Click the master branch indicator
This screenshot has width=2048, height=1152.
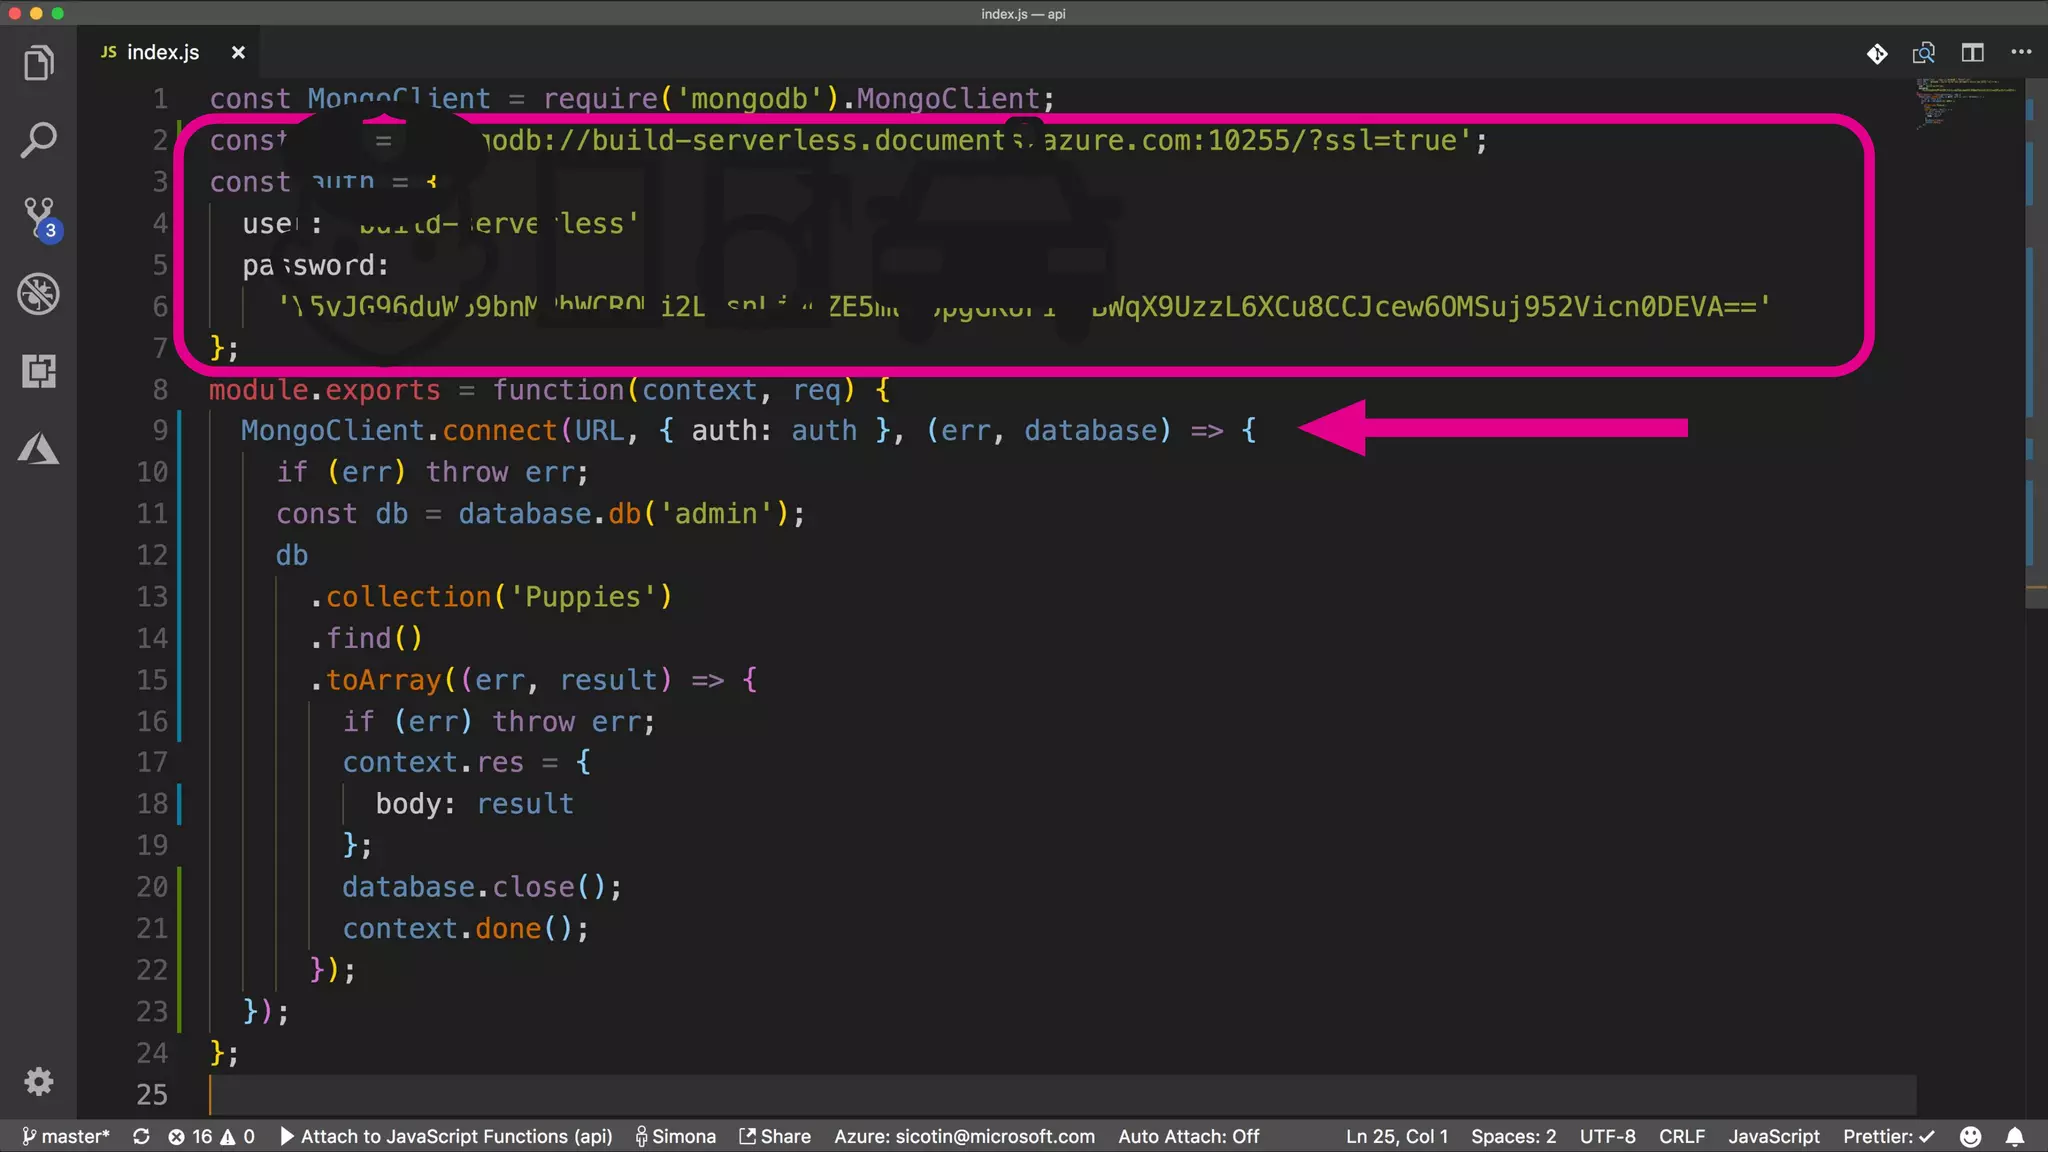point(66,1136)
